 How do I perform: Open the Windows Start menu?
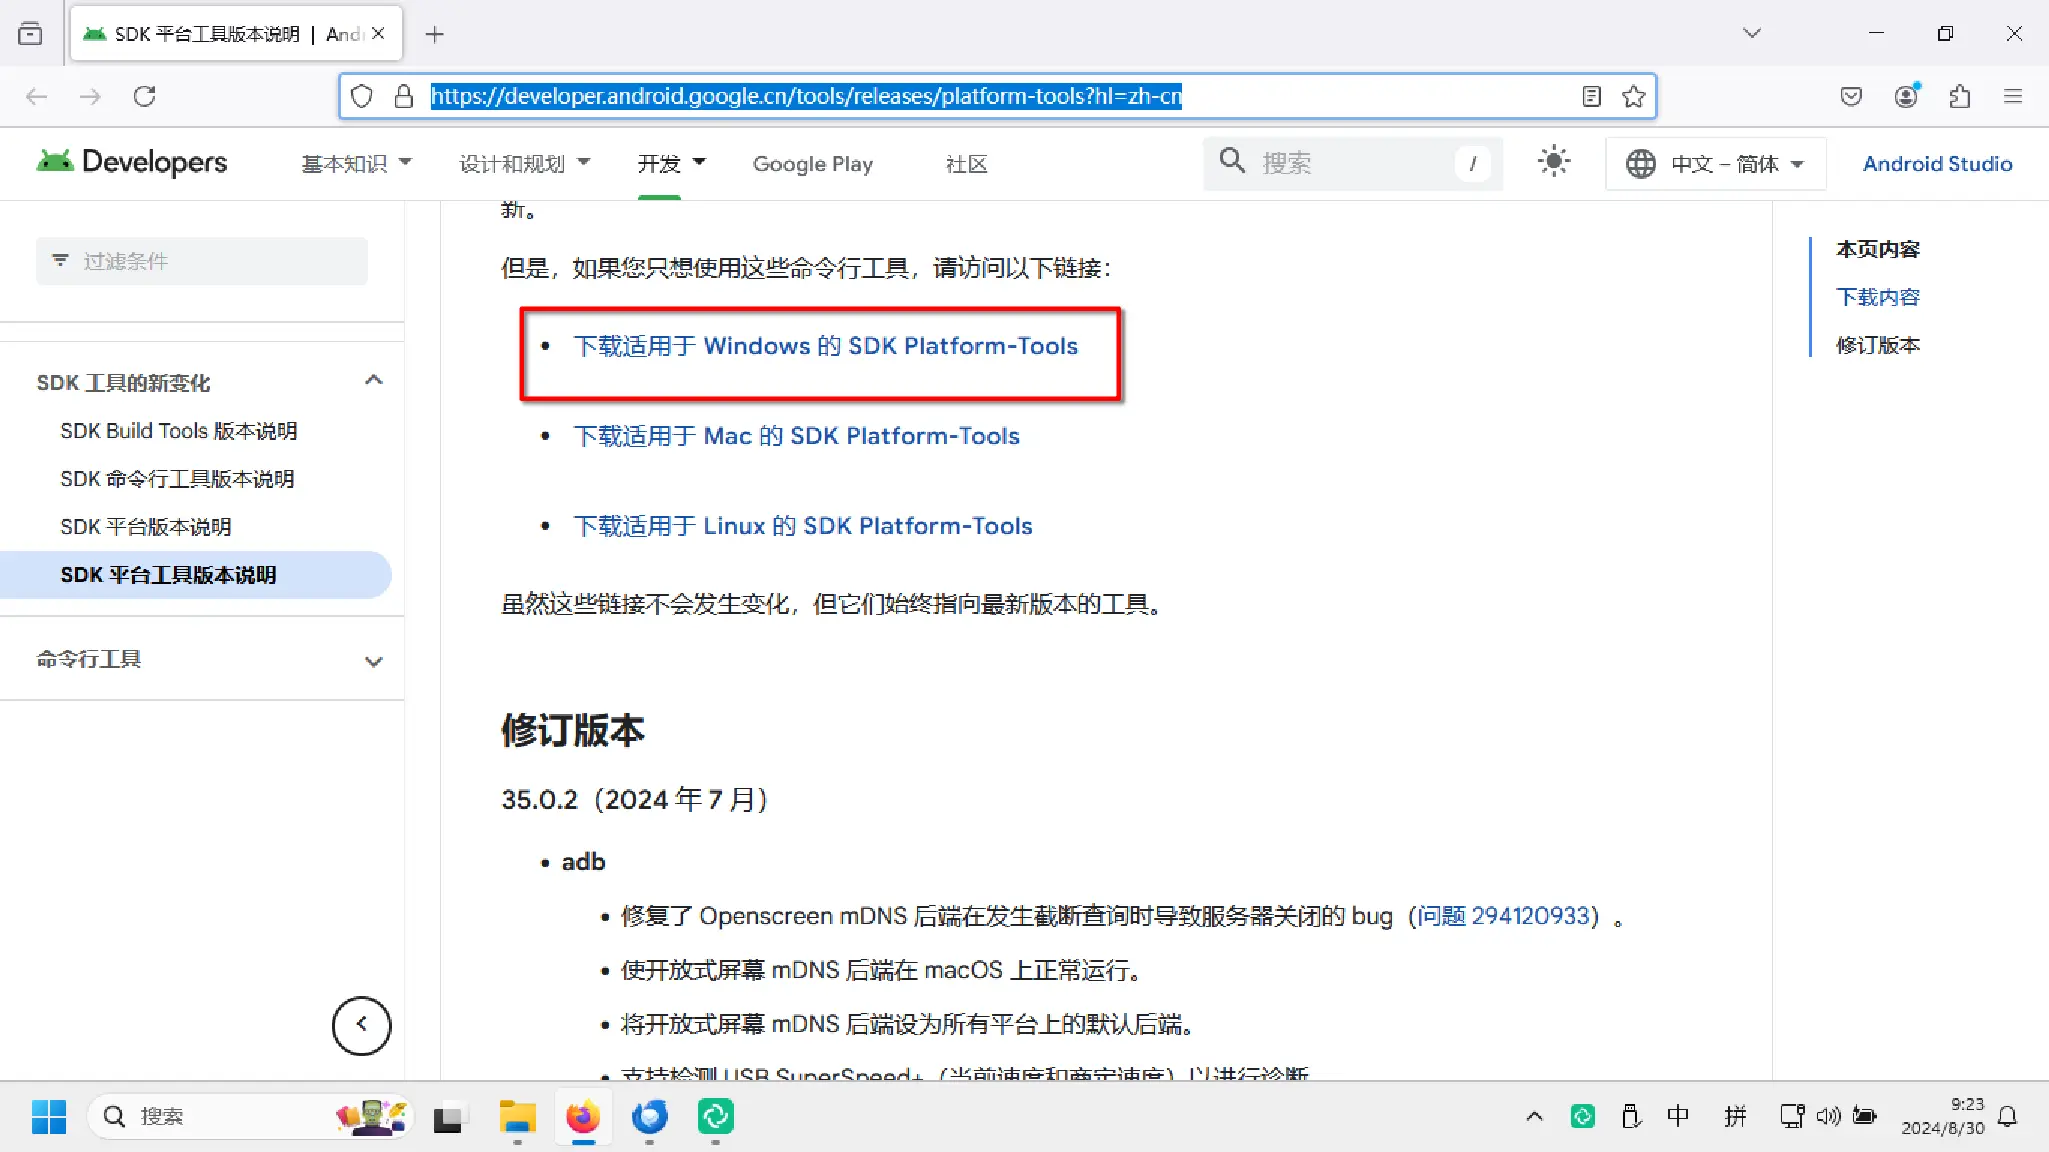coord(48,1116)
